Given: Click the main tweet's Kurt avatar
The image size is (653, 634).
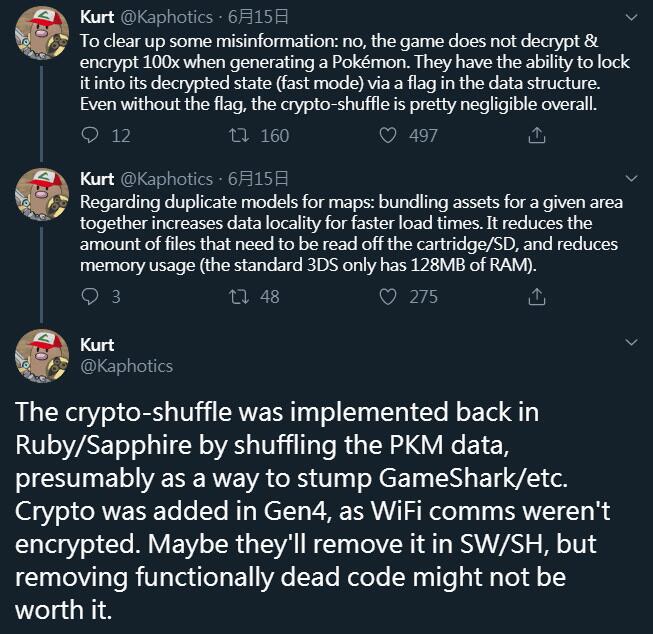Looking at the screenshot, I should pyautogui.click(x=41, y=356).
